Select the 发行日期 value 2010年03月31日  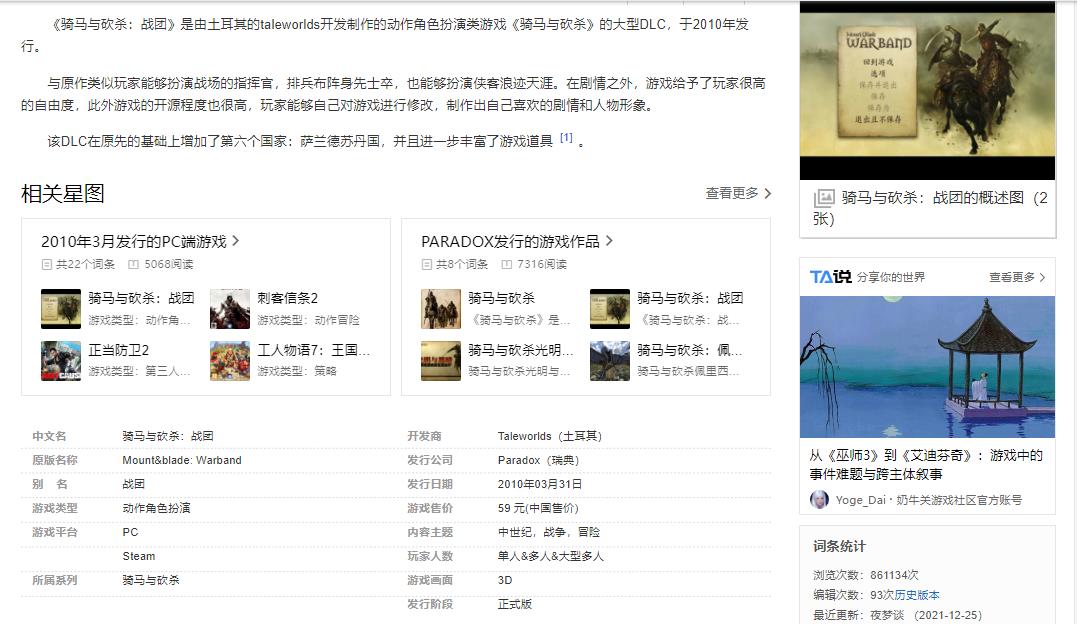pyautogui.click(x=540, y=484)
